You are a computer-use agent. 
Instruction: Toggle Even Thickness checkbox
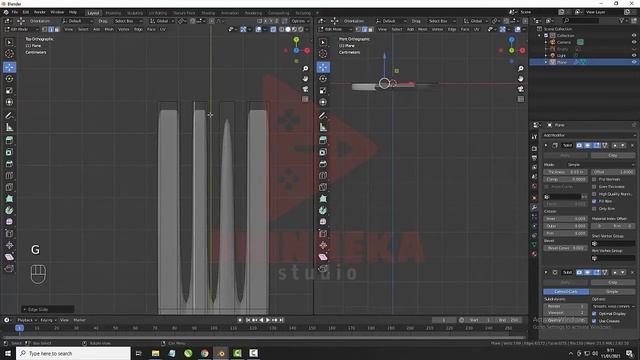pos(594,187)
